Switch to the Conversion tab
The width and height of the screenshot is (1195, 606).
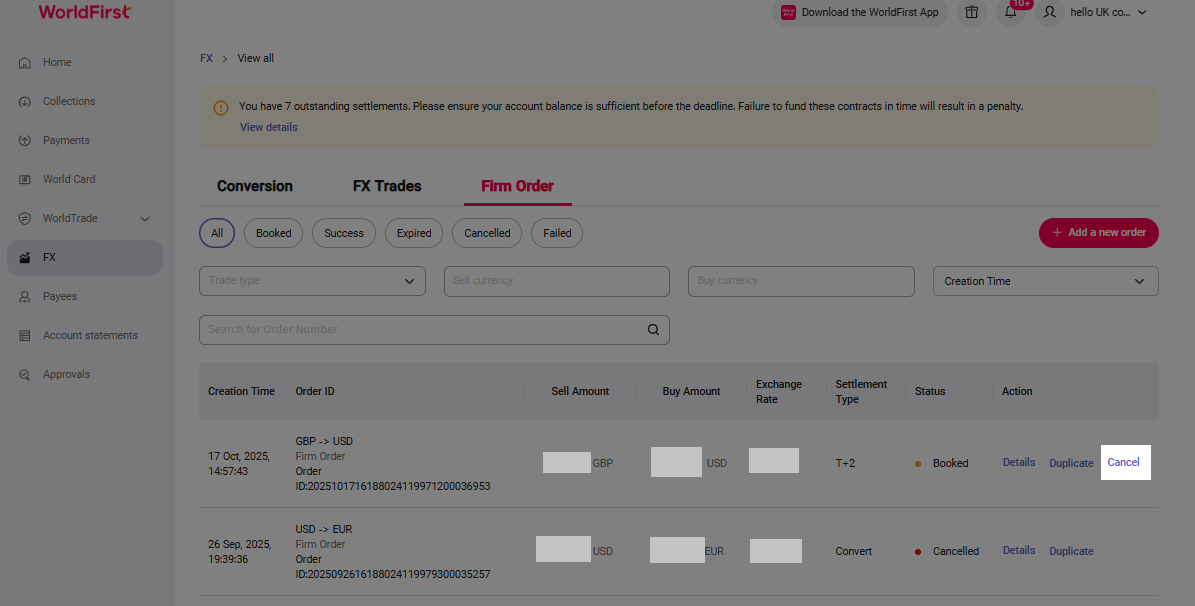tap(255, 186)
